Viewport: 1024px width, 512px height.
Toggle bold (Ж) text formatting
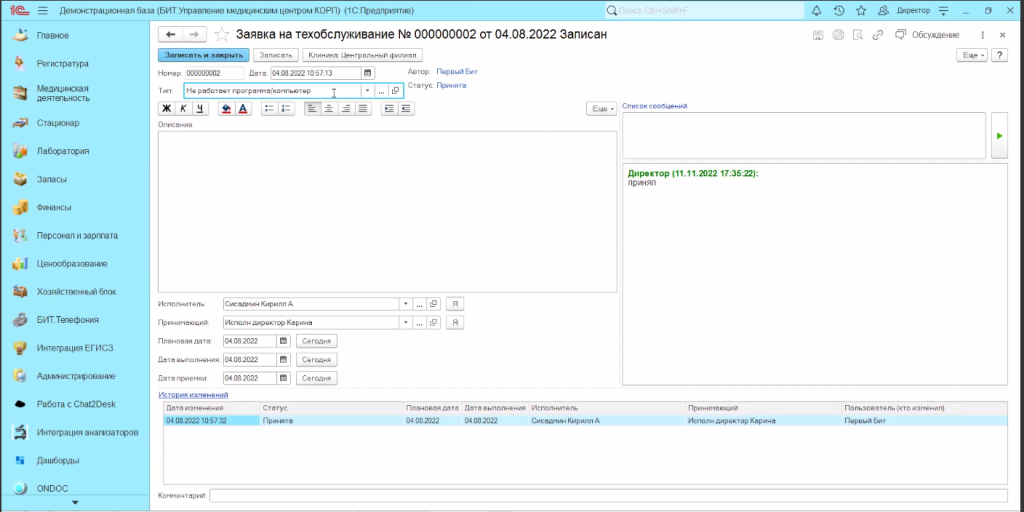coord(167,109)
